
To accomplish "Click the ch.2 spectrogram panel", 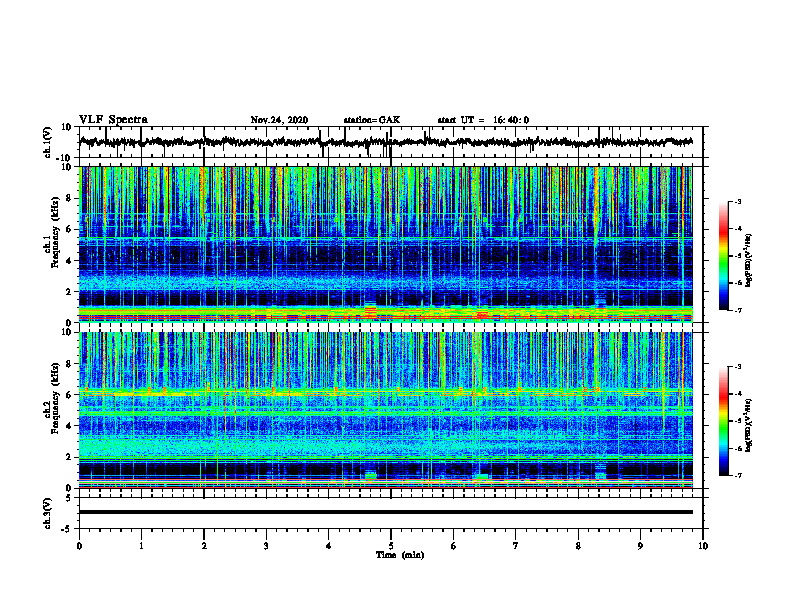I will (385, 410).
